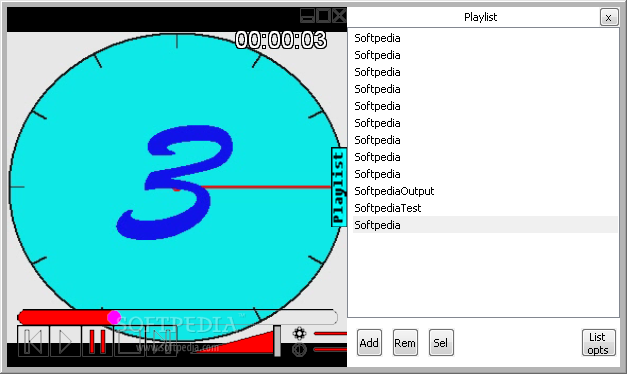The image size is (627, 374).
Task: Adjust the red brightness slider bar
Action: pos(330,333)
